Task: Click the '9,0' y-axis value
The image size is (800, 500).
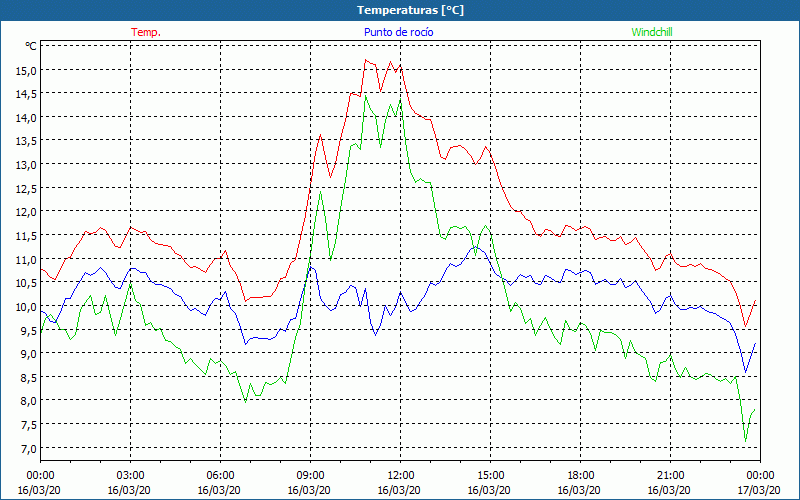Action: click(x=29, y=354)
